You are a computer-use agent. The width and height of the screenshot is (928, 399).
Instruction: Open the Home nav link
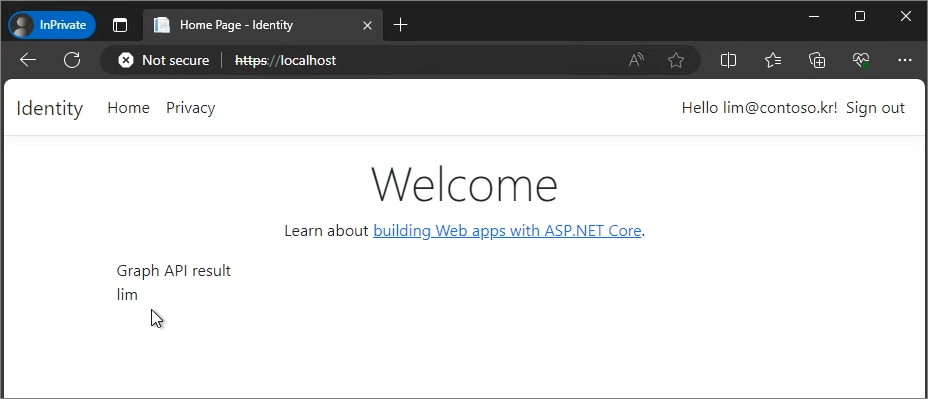coord(128,108)
